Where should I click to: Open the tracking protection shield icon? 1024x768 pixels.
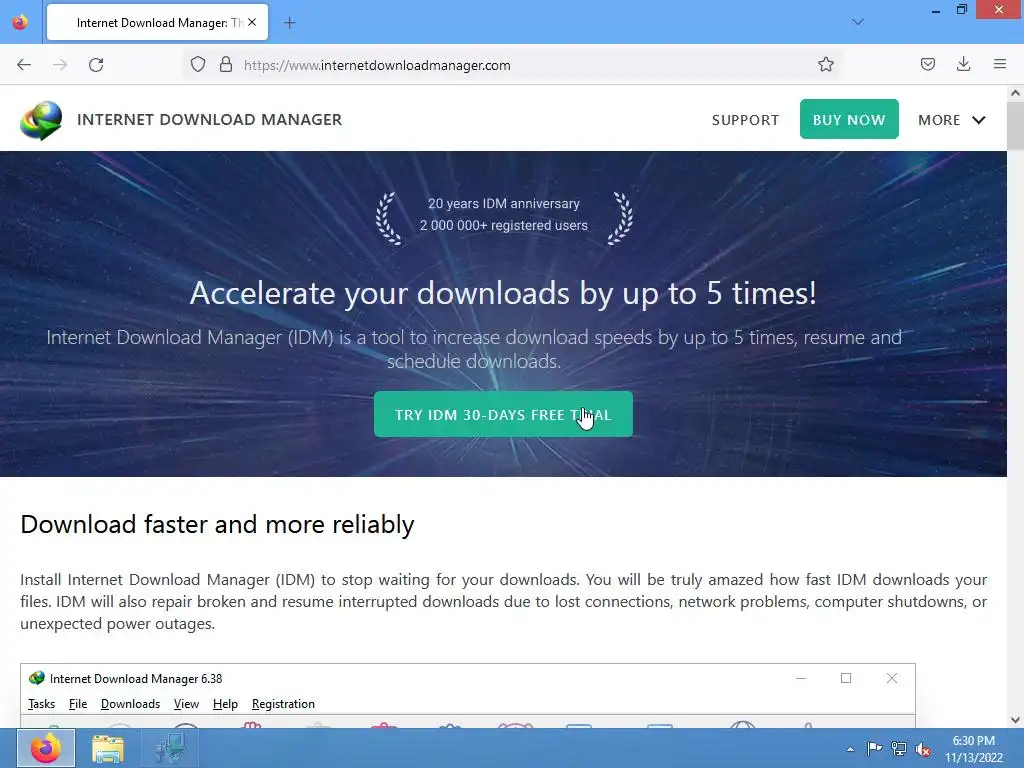point(198,65)
